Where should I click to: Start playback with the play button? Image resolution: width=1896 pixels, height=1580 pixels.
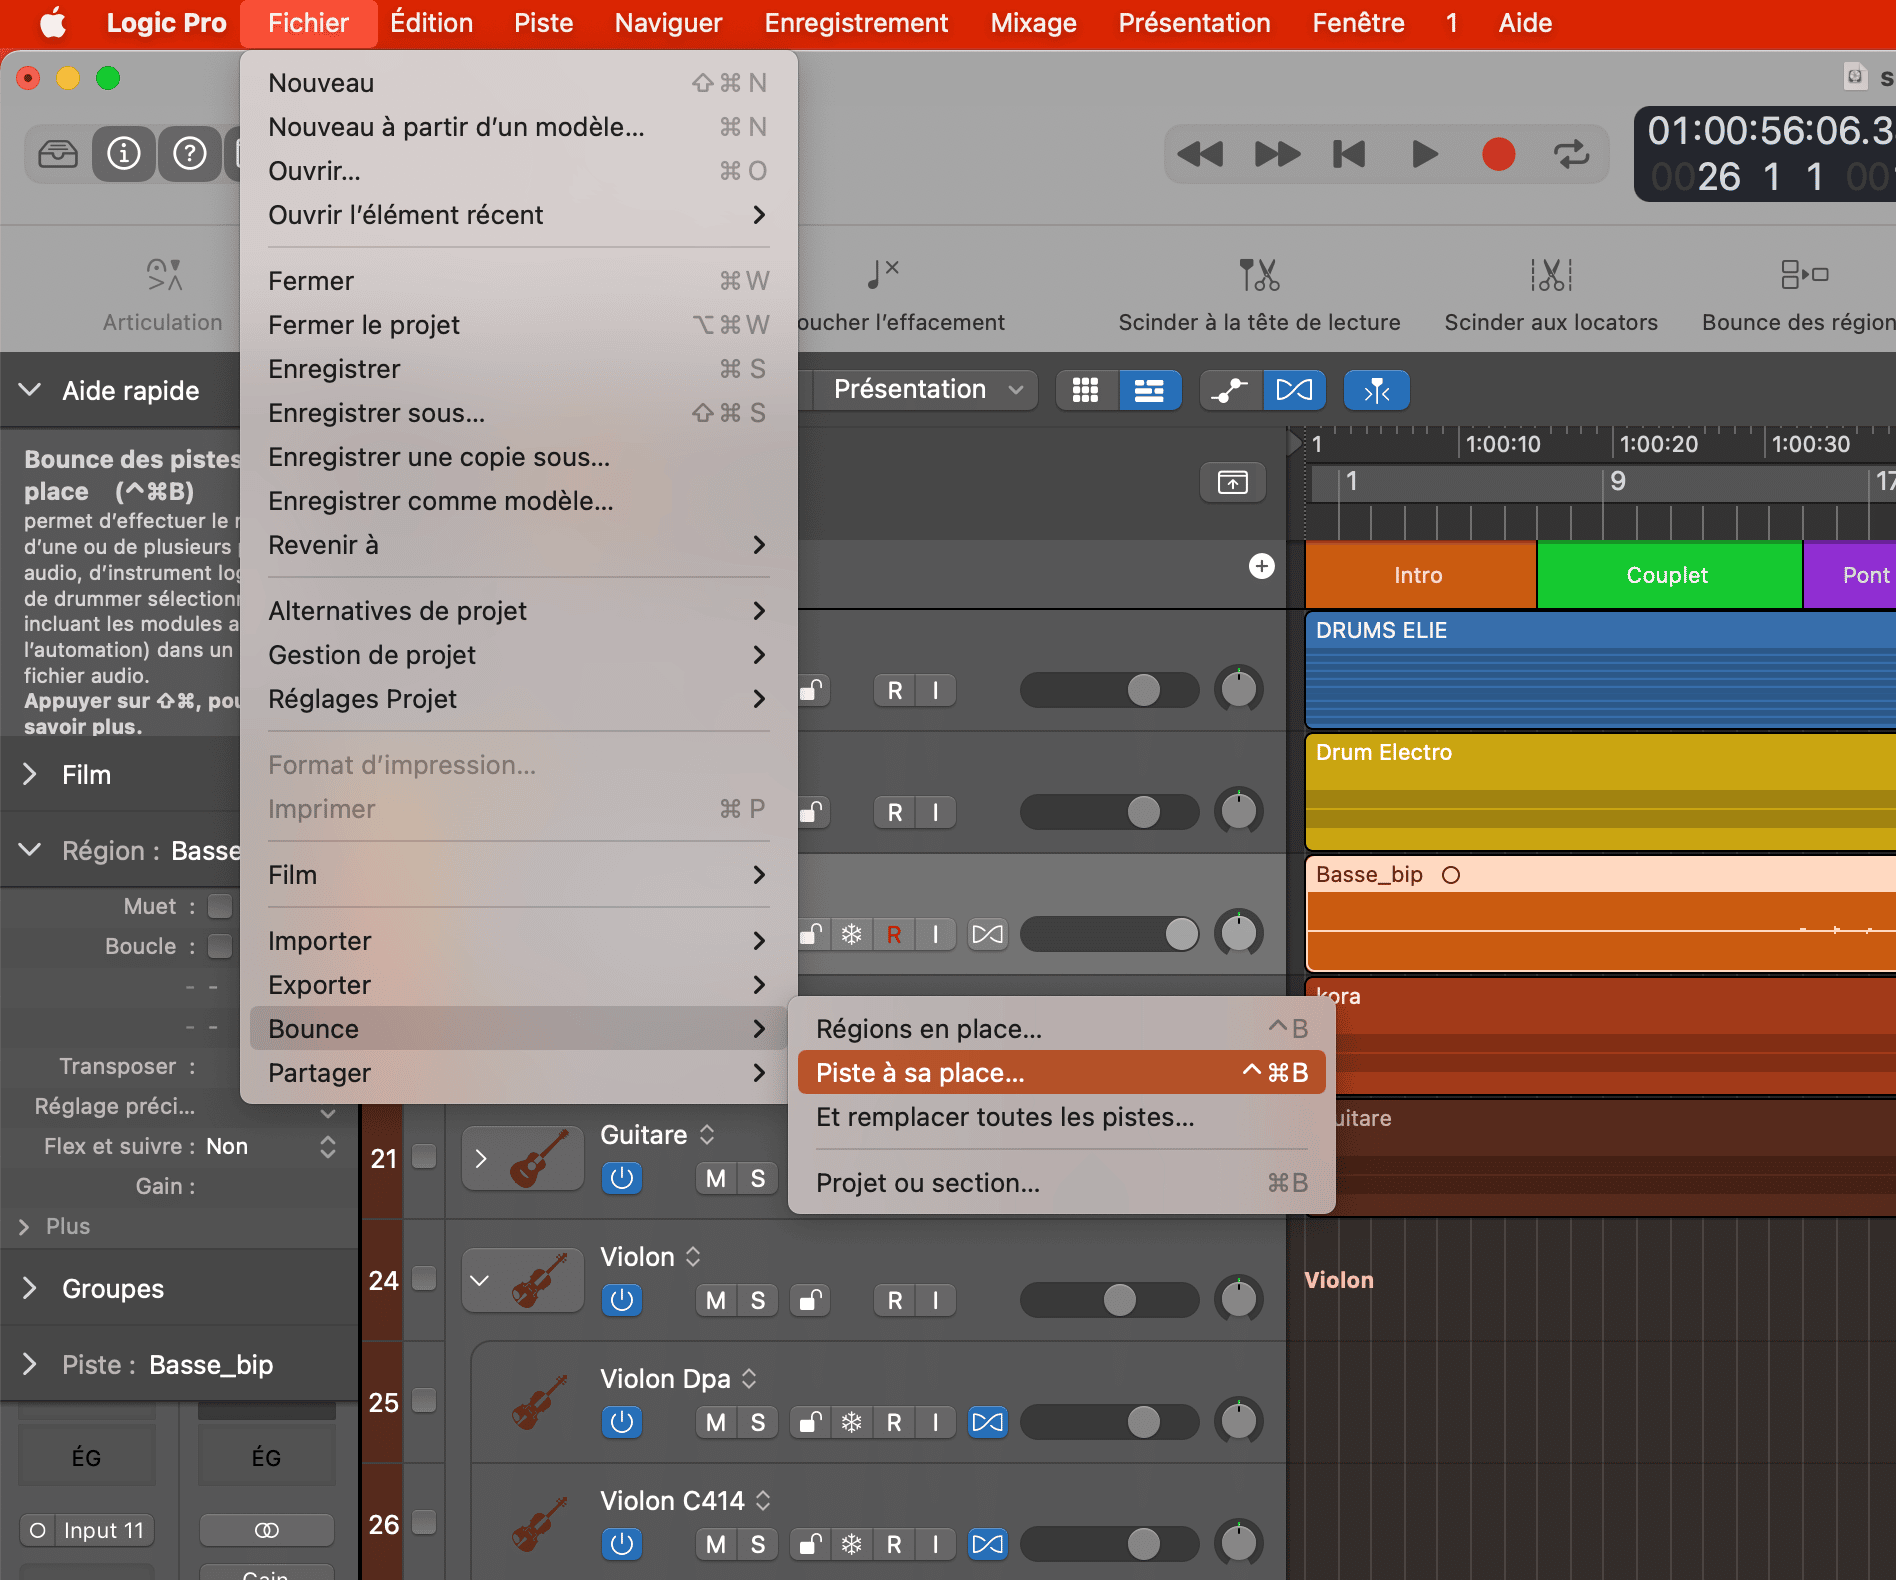pyautogui.click(x=1425, y=154)
